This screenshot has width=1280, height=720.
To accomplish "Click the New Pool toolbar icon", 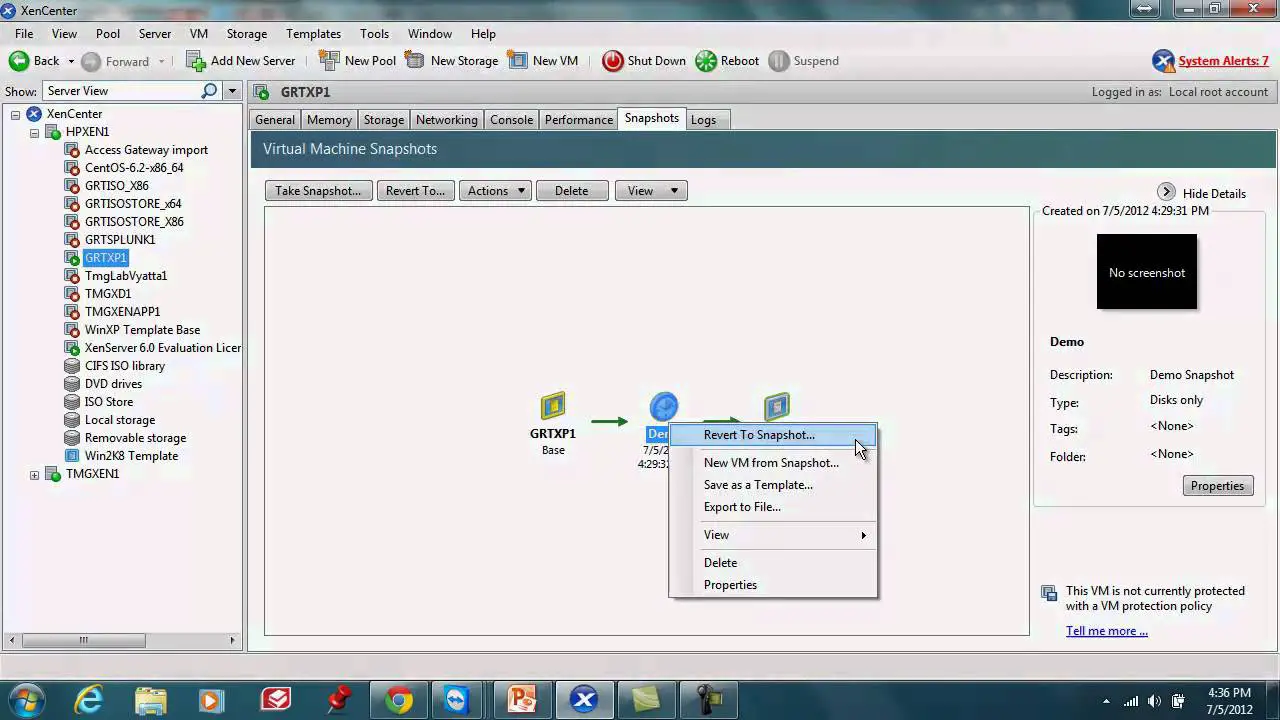I will [x=329, y=61].
